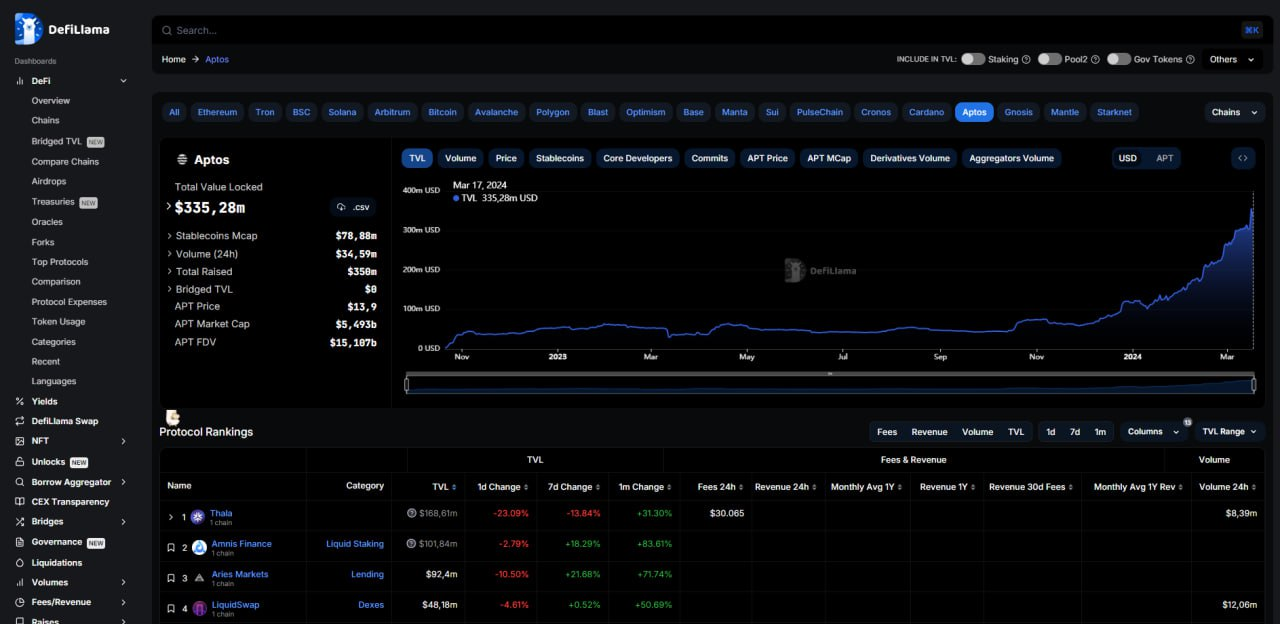
Task: Toggle Pool2 inclusion in TVL
Action: pyautogui.click(x=1049, y=59)
